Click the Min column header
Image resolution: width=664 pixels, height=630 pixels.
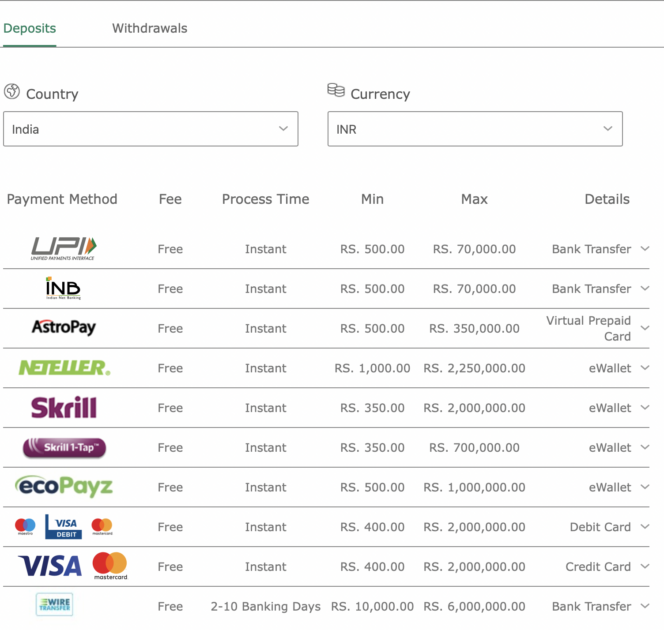coord(372,199)
